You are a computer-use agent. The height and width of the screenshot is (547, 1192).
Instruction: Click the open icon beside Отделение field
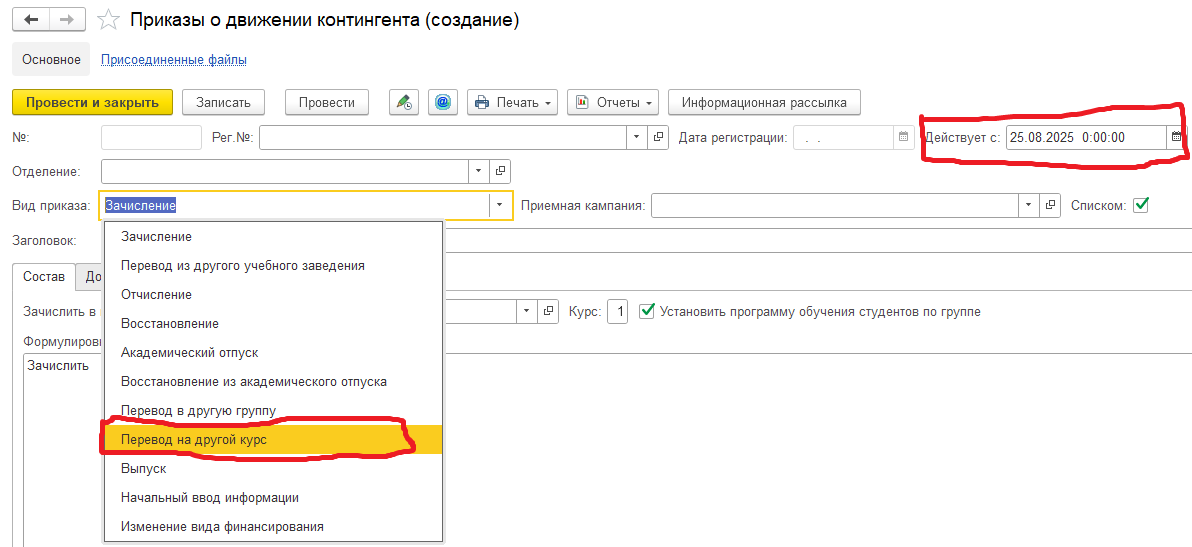[x=501, y=171]
